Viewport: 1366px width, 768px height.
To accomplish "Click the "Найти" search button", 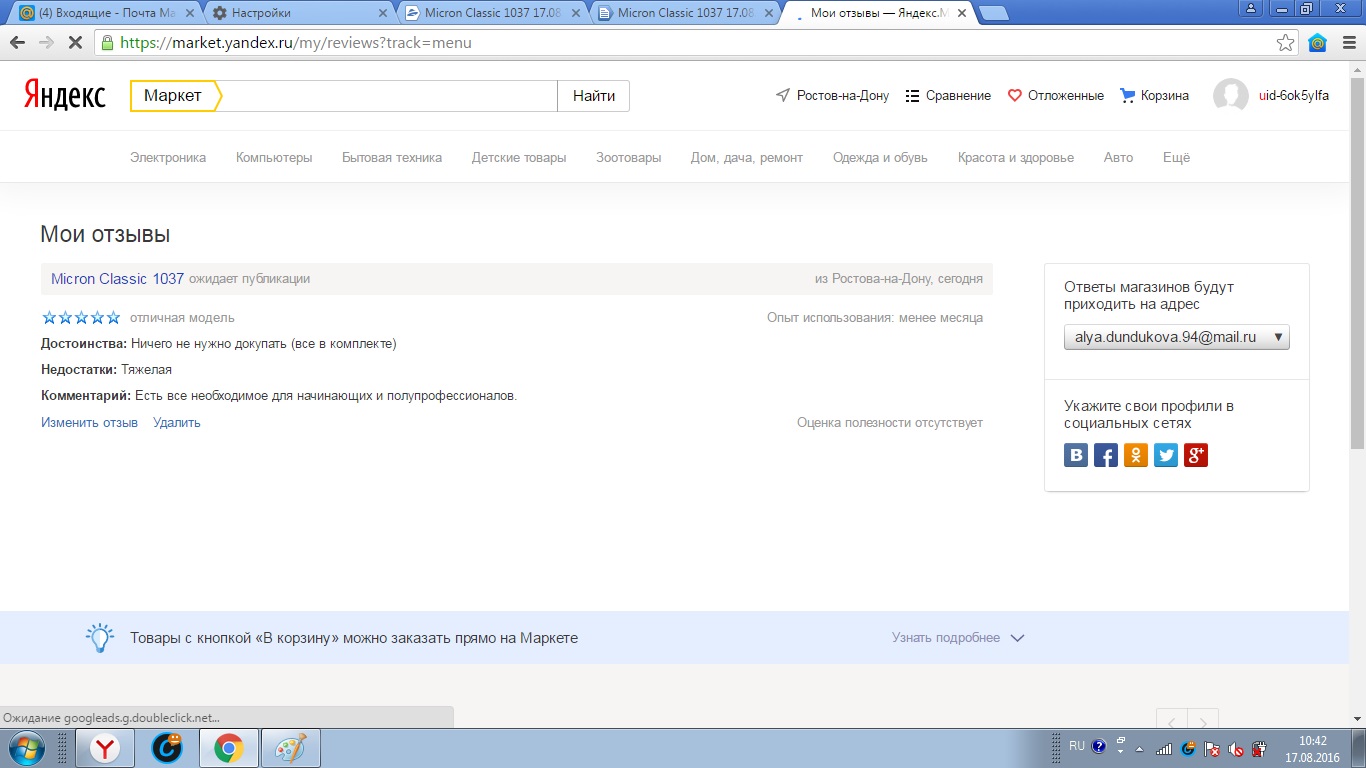I will [x=594, y=96].
